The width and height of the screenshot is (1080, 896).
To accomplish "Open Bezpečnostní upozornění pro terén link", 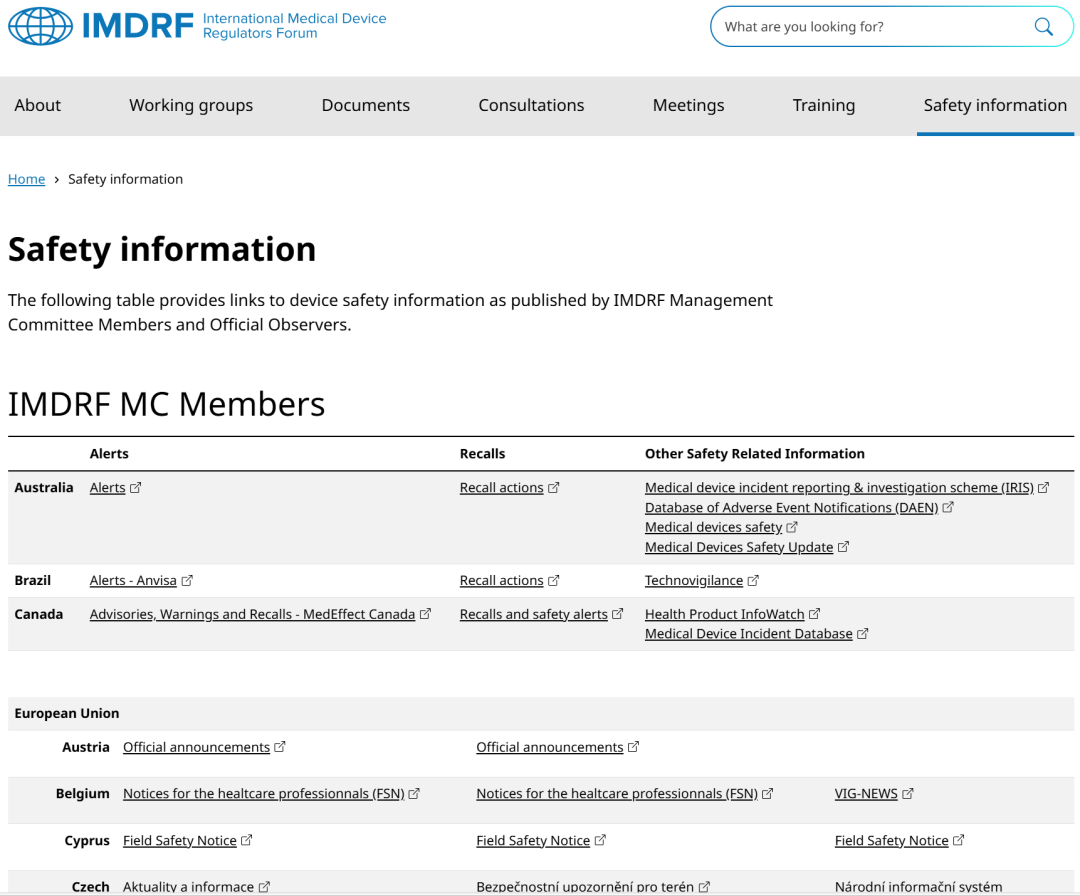I will point(585,887).
